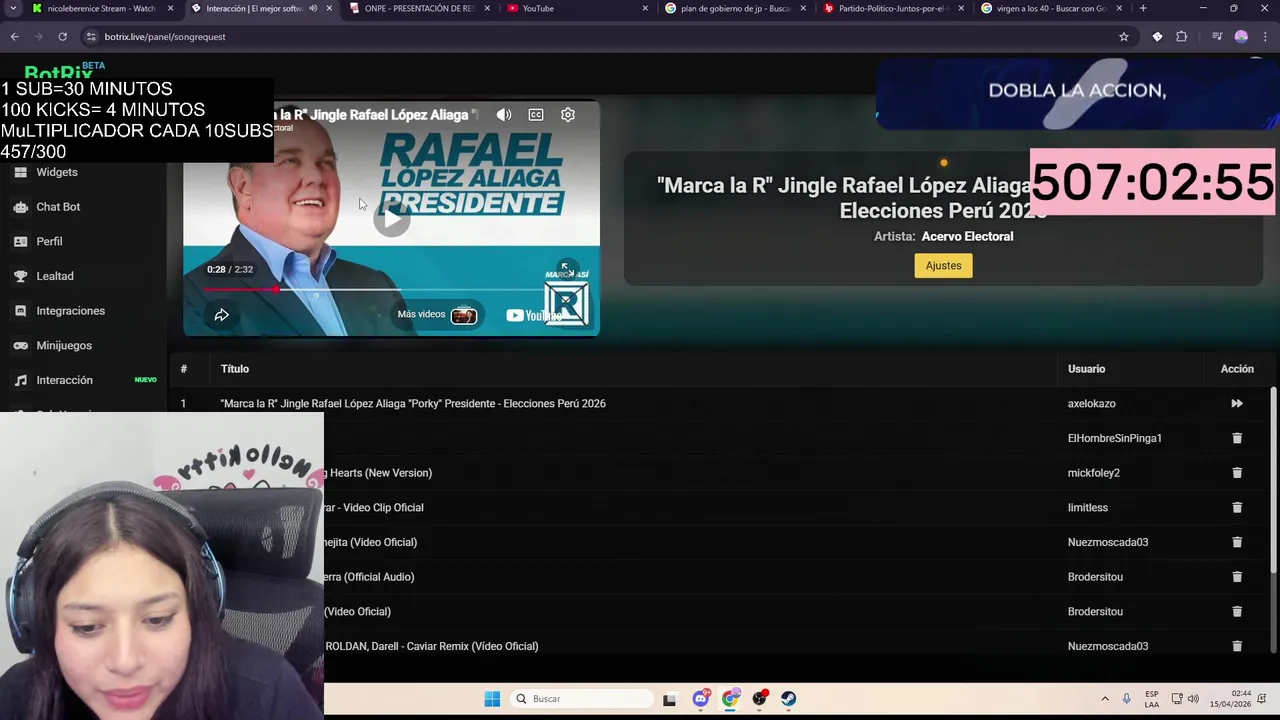Open the Steam taskbar icon
The width and height of the screenshot is (1280, 720).
(789, 699)
